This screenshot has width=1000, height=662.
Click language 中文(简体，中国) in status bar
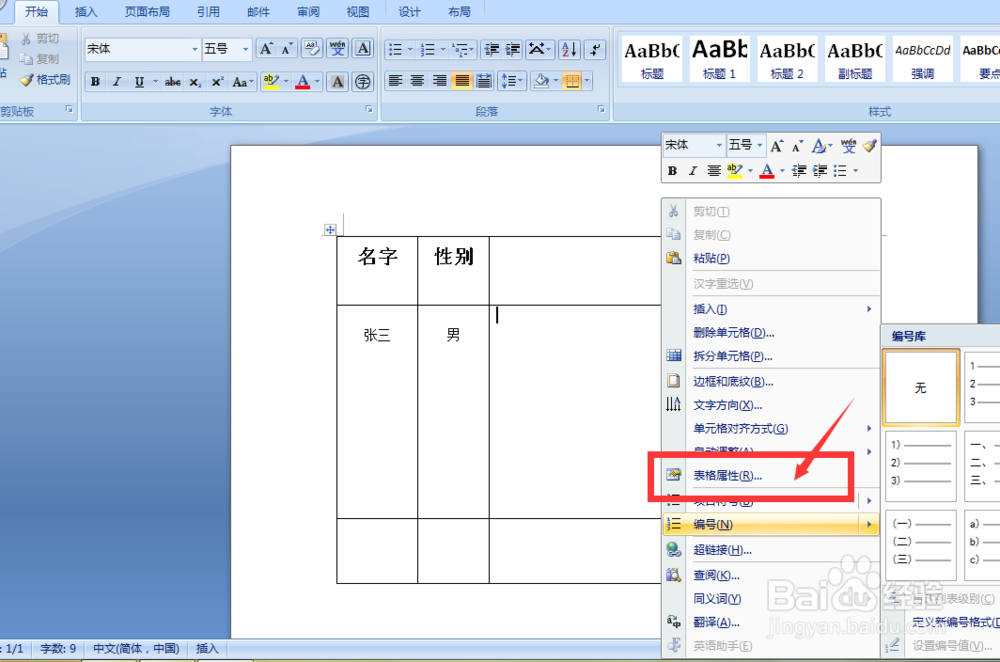click(x=136, y=649)
